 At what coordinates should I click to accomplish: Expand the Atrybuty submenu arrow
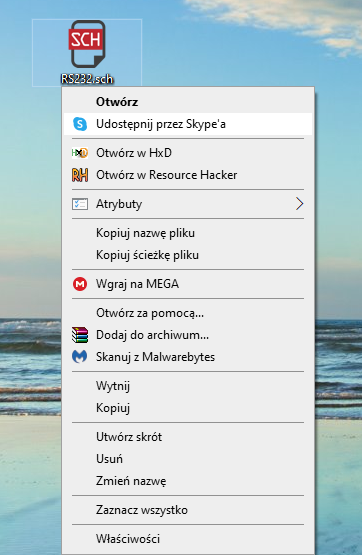point(299,204)
